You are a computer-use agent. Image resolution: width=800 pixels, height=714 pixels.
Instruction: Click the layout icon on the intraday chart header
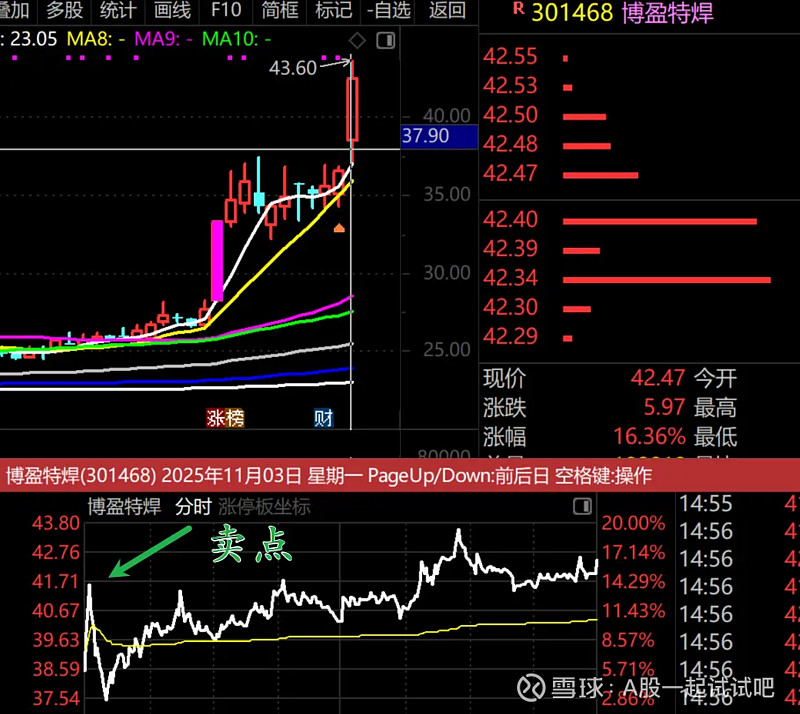[x=581, y=506]
